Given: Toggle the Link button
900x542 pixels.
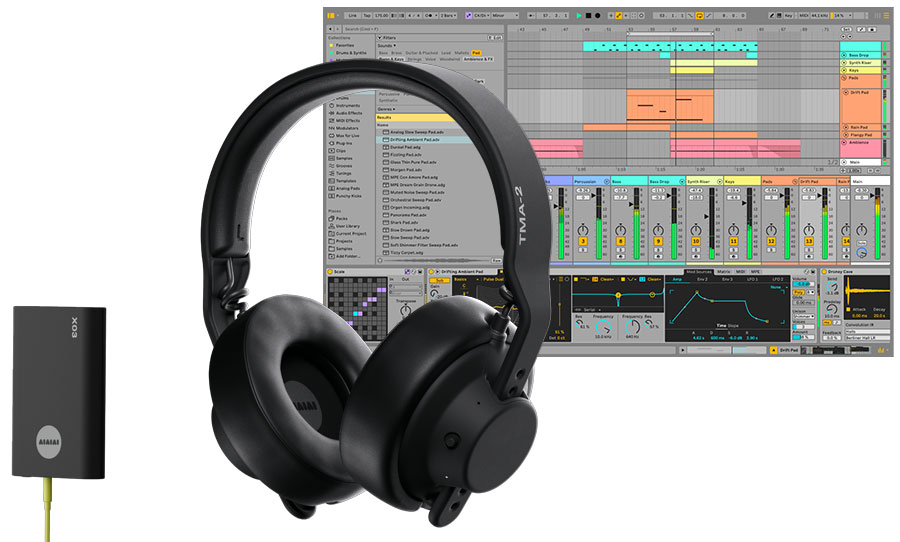Looking at the screenshot, I should 352,16.
